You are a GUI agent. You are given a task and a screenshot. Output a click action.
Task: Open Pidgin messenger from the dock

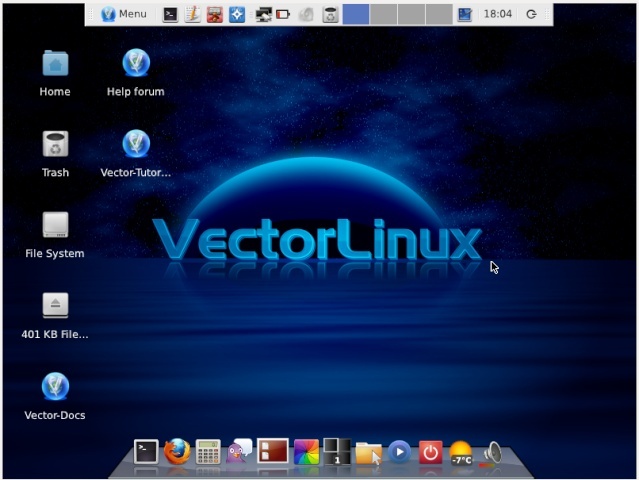239,451
